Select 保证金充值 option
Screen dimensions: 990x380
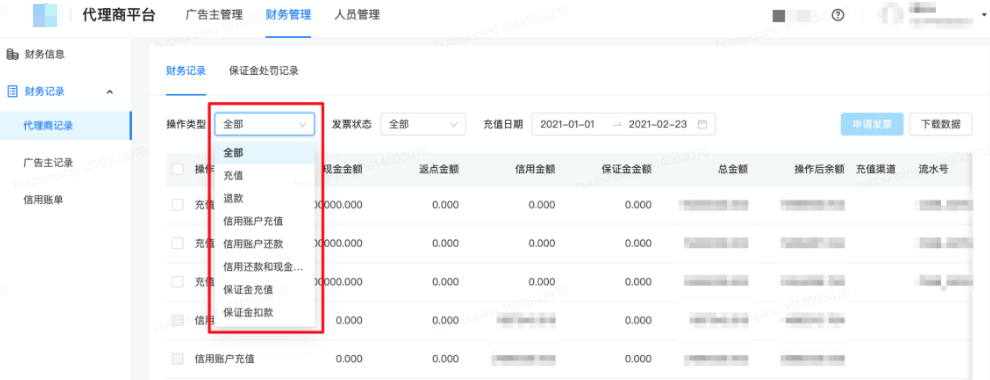click(265, 290)
